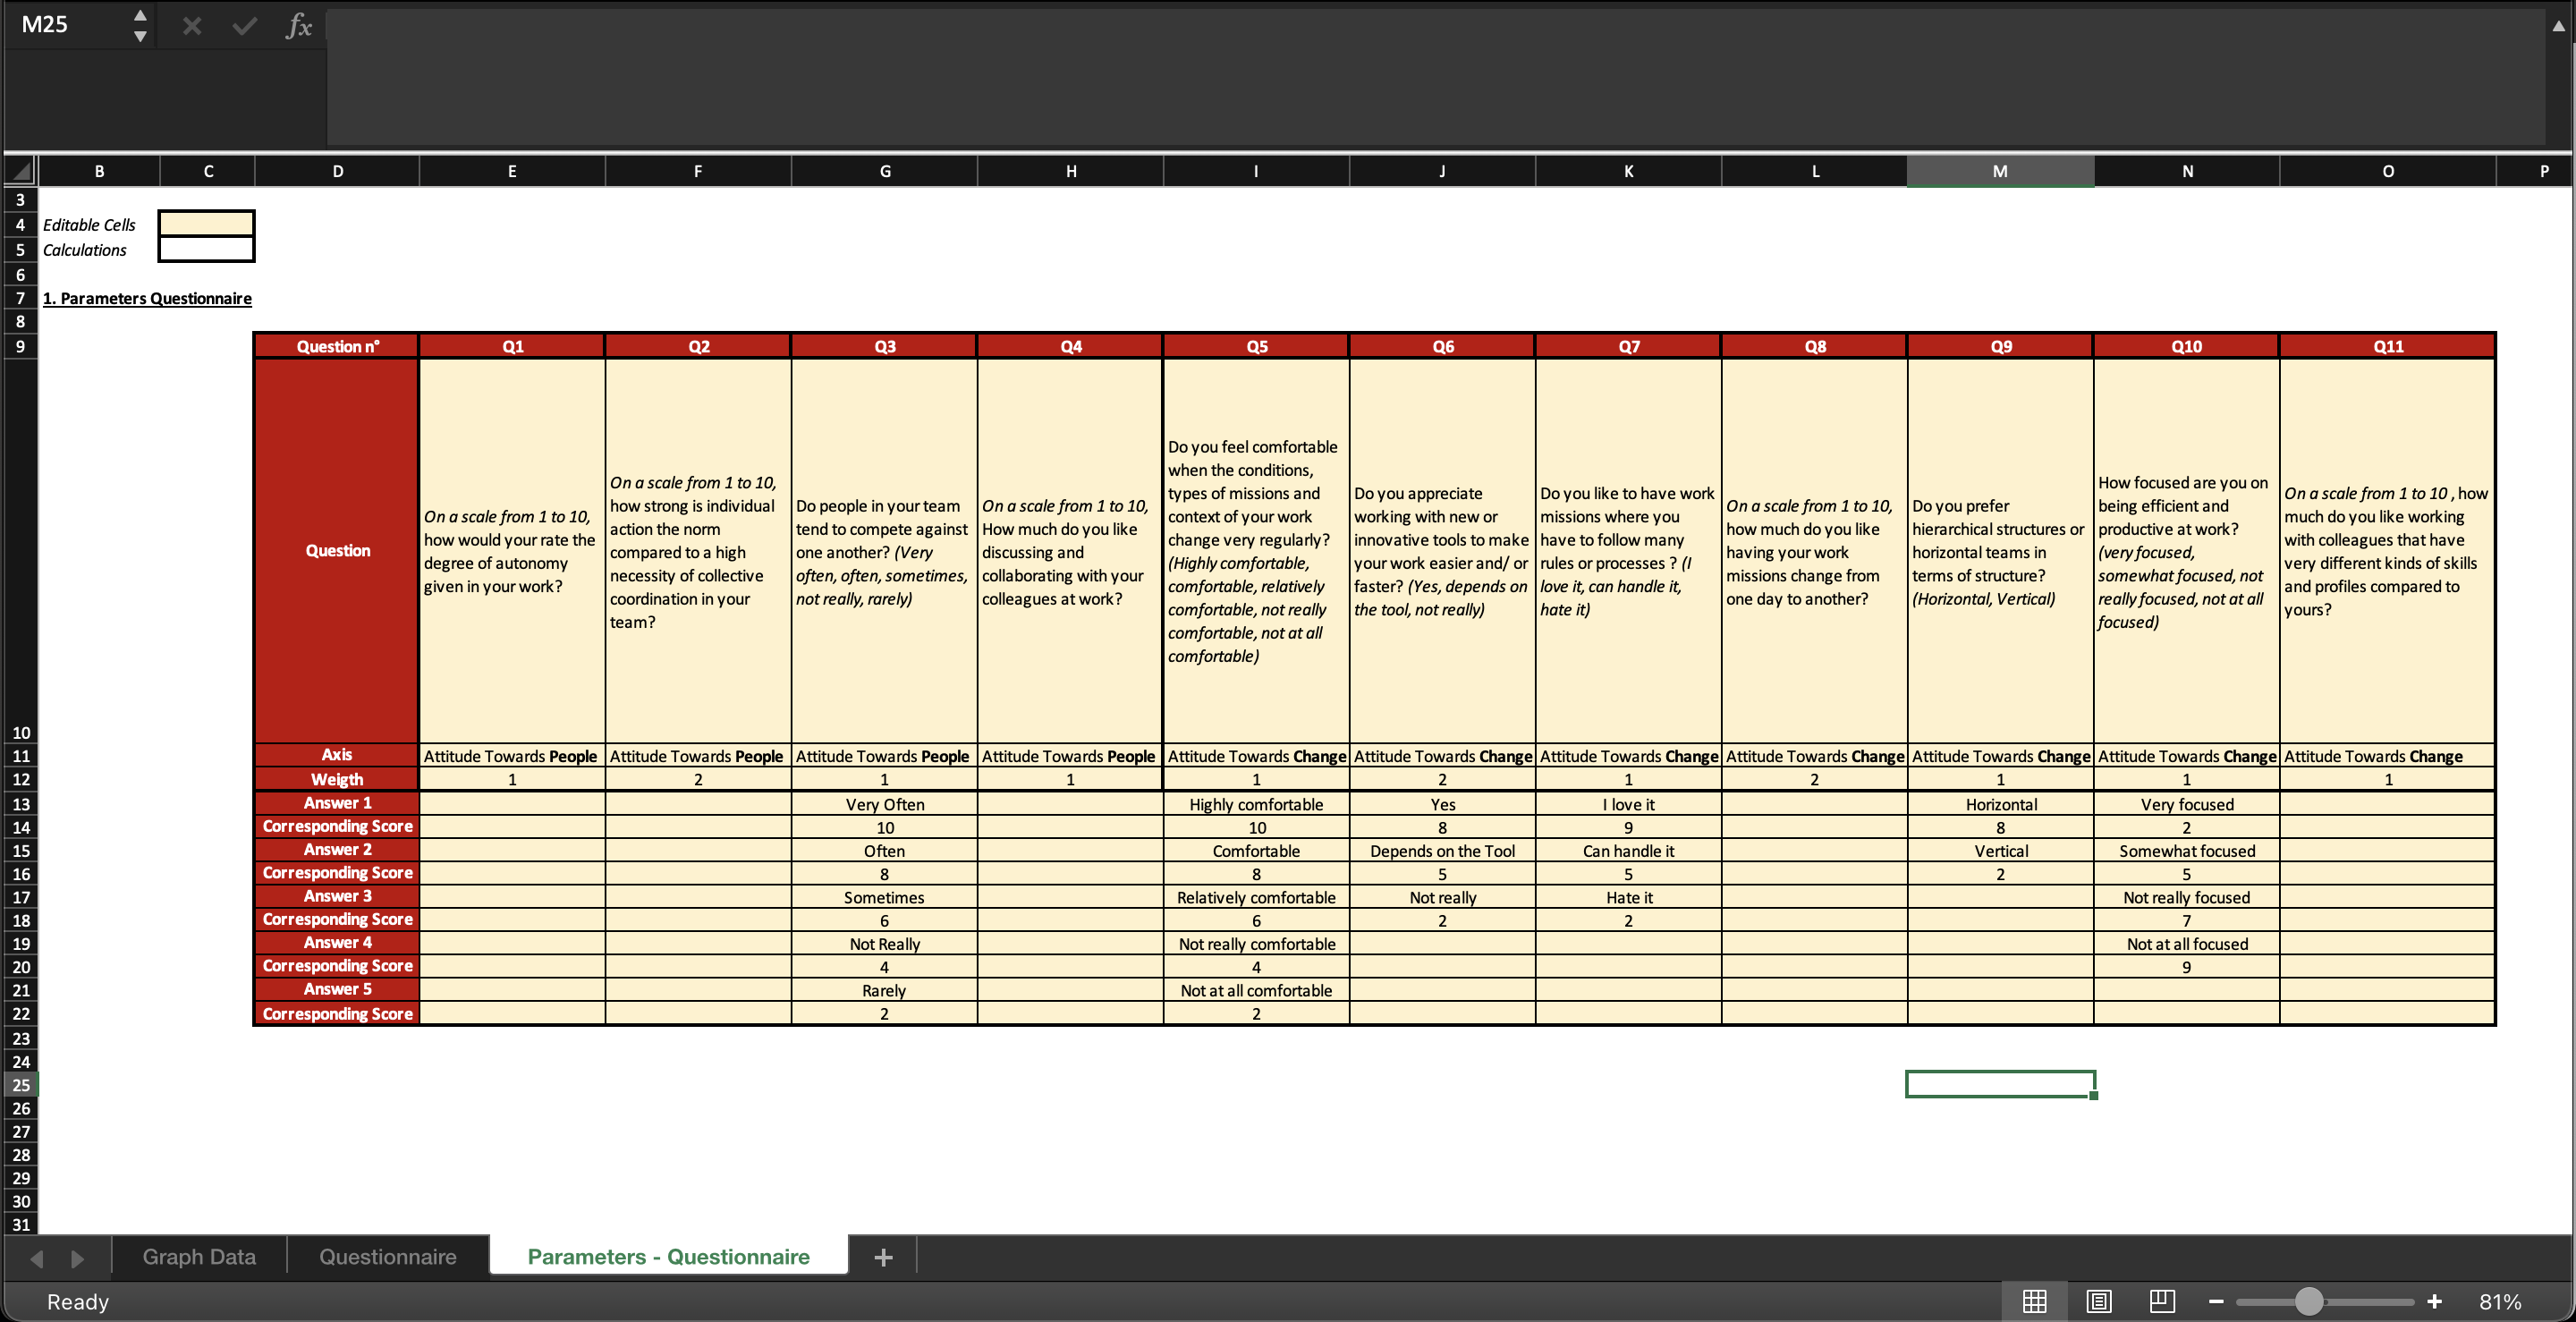The image size is (2576, 1322).
Task: Select column M header
Action: point(2000,171)
